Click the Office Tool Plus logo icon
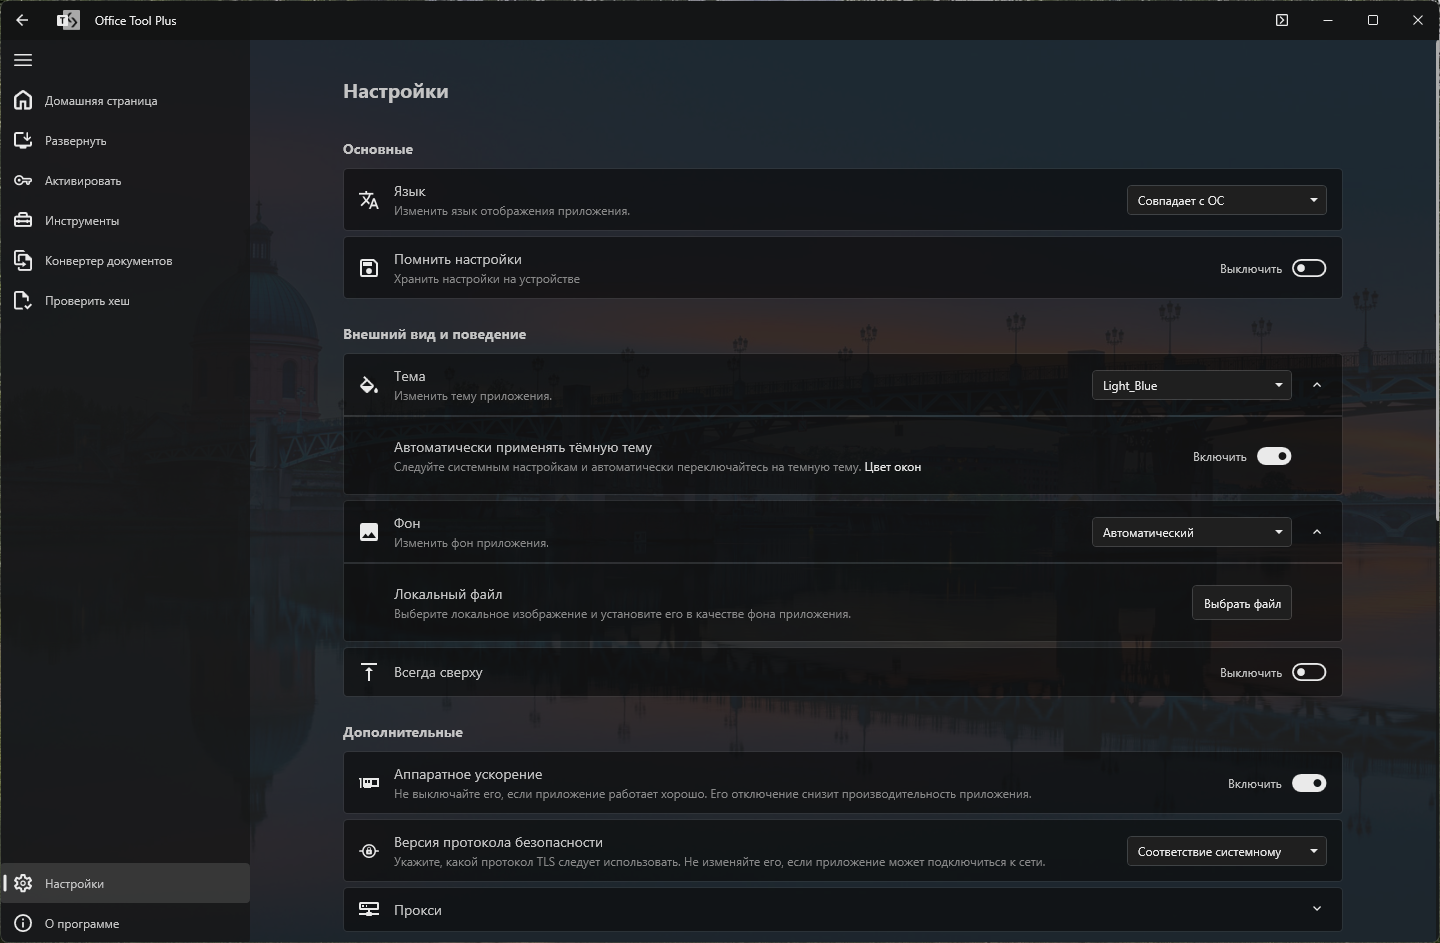This screenshot has width=1440, height=943. [x=68, y=20]
